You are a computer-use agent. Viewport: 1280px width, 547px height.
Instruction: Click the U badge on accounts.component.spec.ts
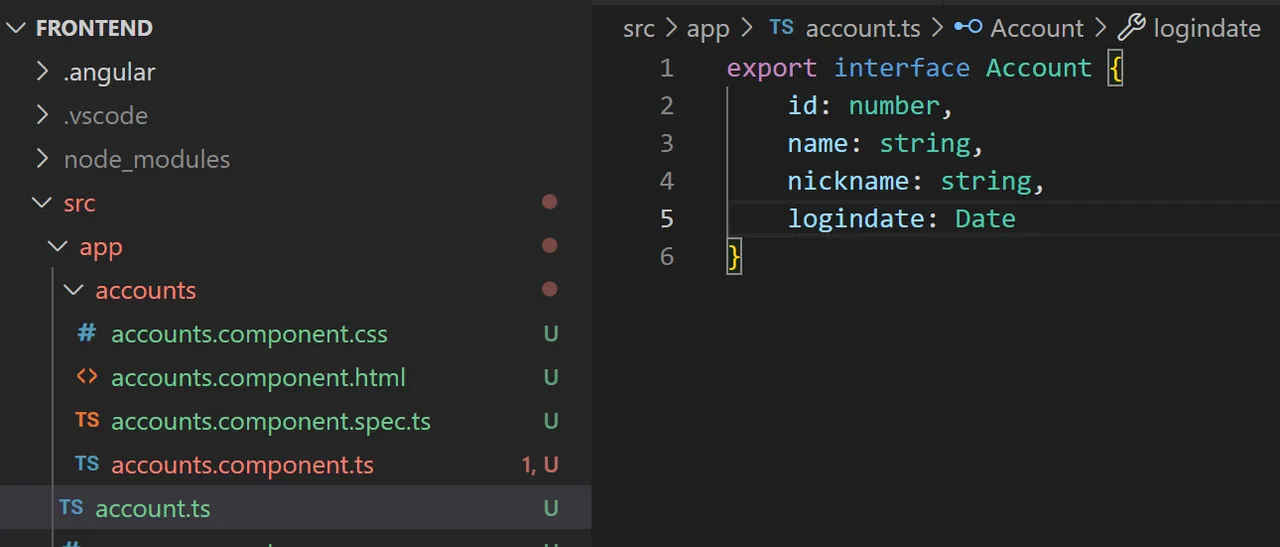551,422
